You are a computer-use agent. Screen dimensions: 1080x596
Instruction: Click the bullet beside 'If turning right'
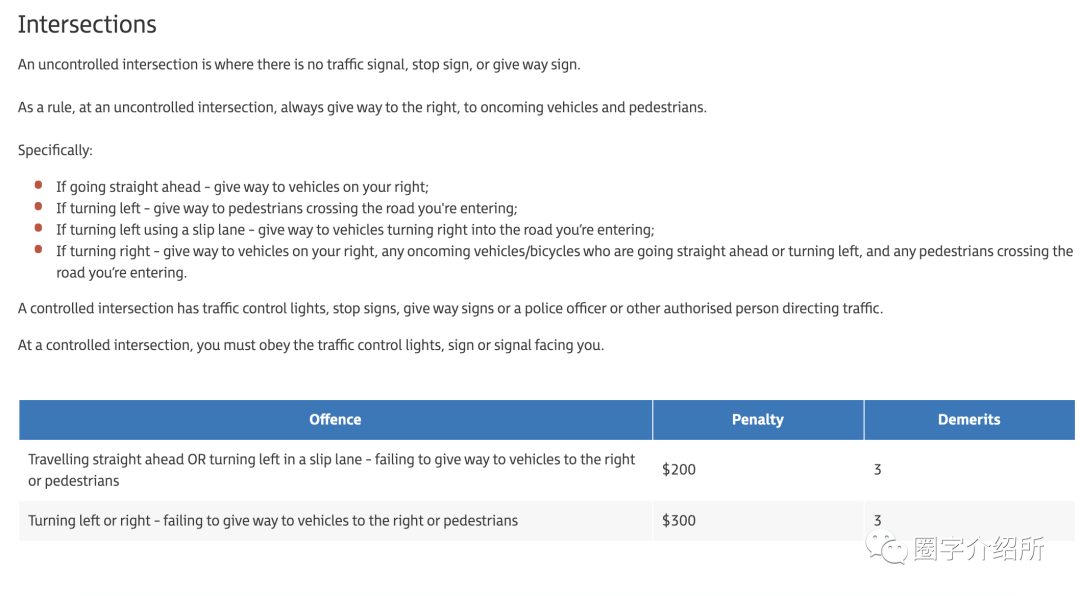[38, 250]
